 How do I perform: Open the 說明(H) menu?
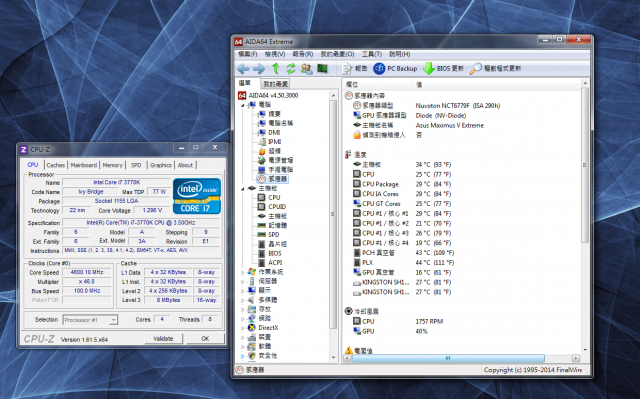(399, 54)
